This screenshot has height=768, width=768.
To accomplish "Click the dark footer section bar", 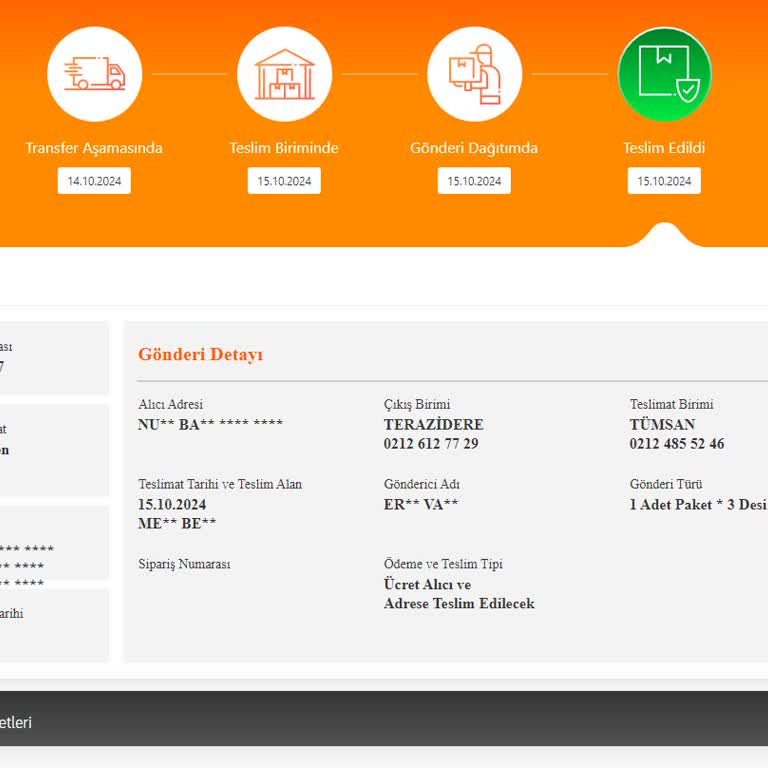I will (x=384, y=719).
